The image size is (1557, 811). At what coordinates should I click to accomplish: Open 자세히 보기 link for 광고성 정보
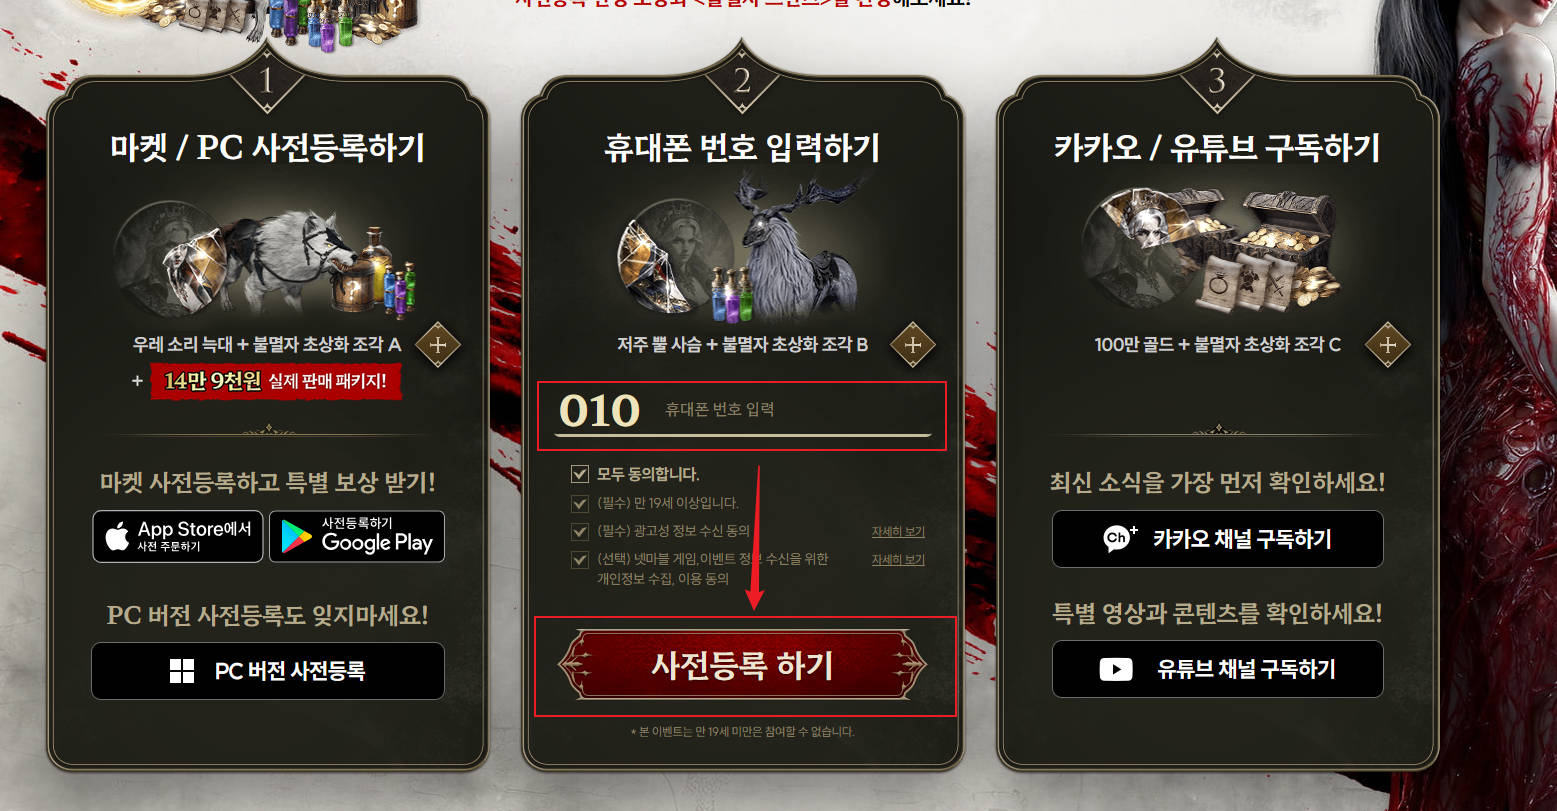click(898, 532)
